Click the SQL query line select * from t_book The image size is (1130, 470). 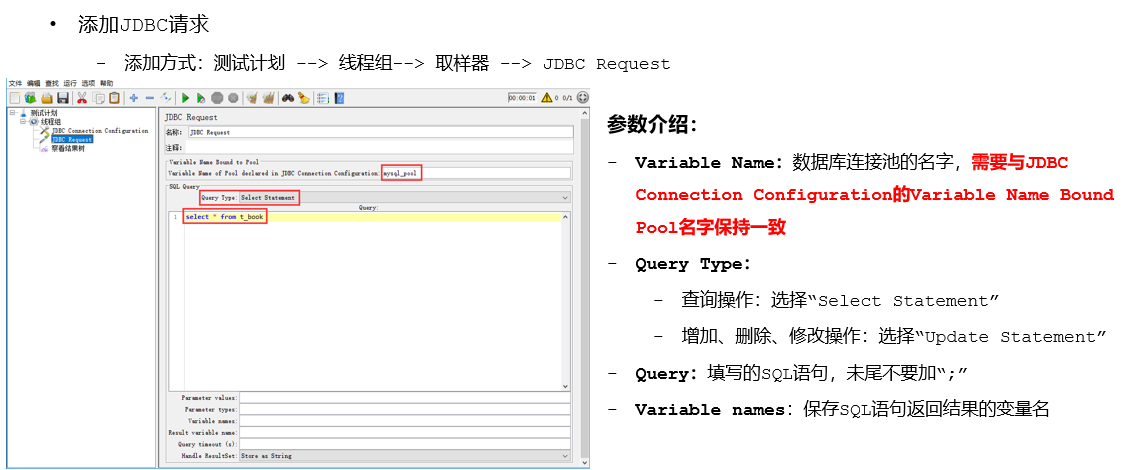[x=224, y=216]
